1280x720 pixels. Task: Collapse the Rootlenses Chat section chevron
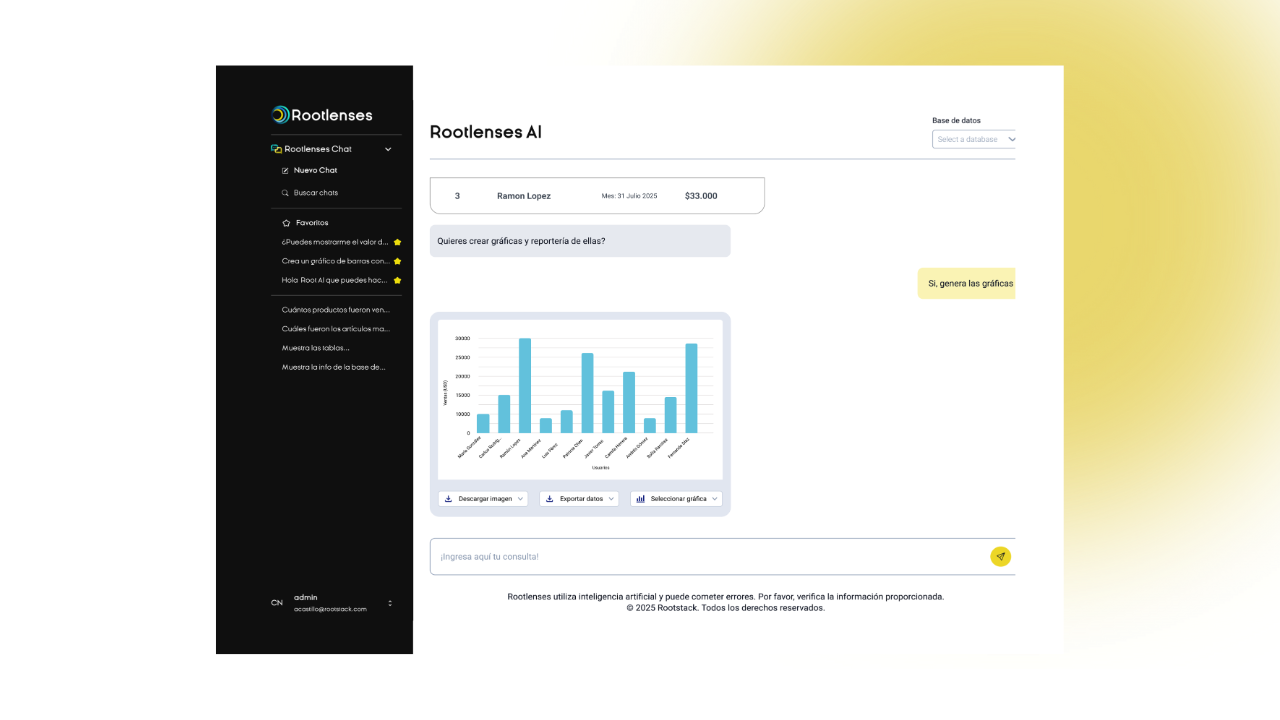click(x=388, y=148)
